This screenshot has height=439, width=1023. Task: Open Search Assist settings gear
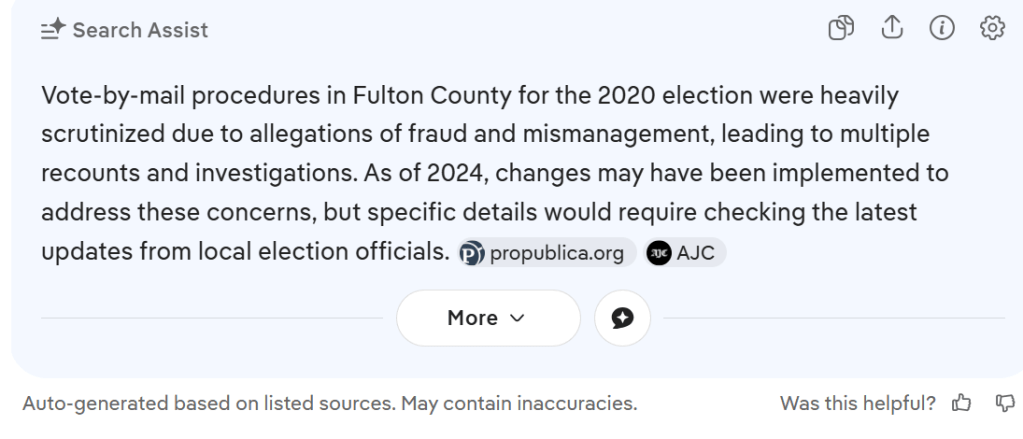click(992, 29)
